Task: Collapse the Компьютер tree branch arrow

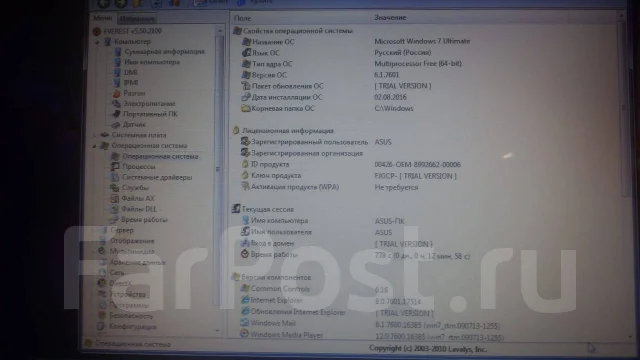Action: (97, 42)
